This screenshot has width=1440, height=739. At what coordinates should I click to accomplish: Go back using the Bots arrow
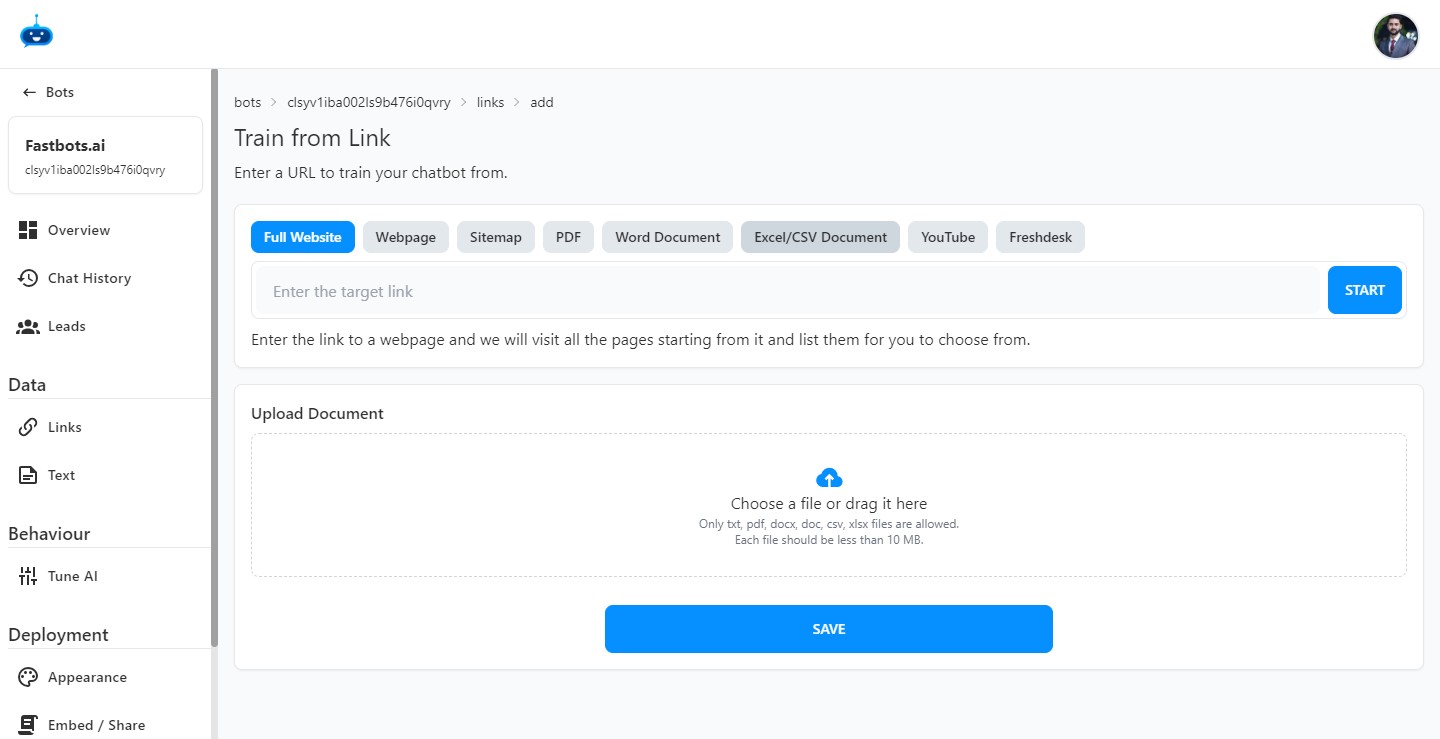point(30,92)
